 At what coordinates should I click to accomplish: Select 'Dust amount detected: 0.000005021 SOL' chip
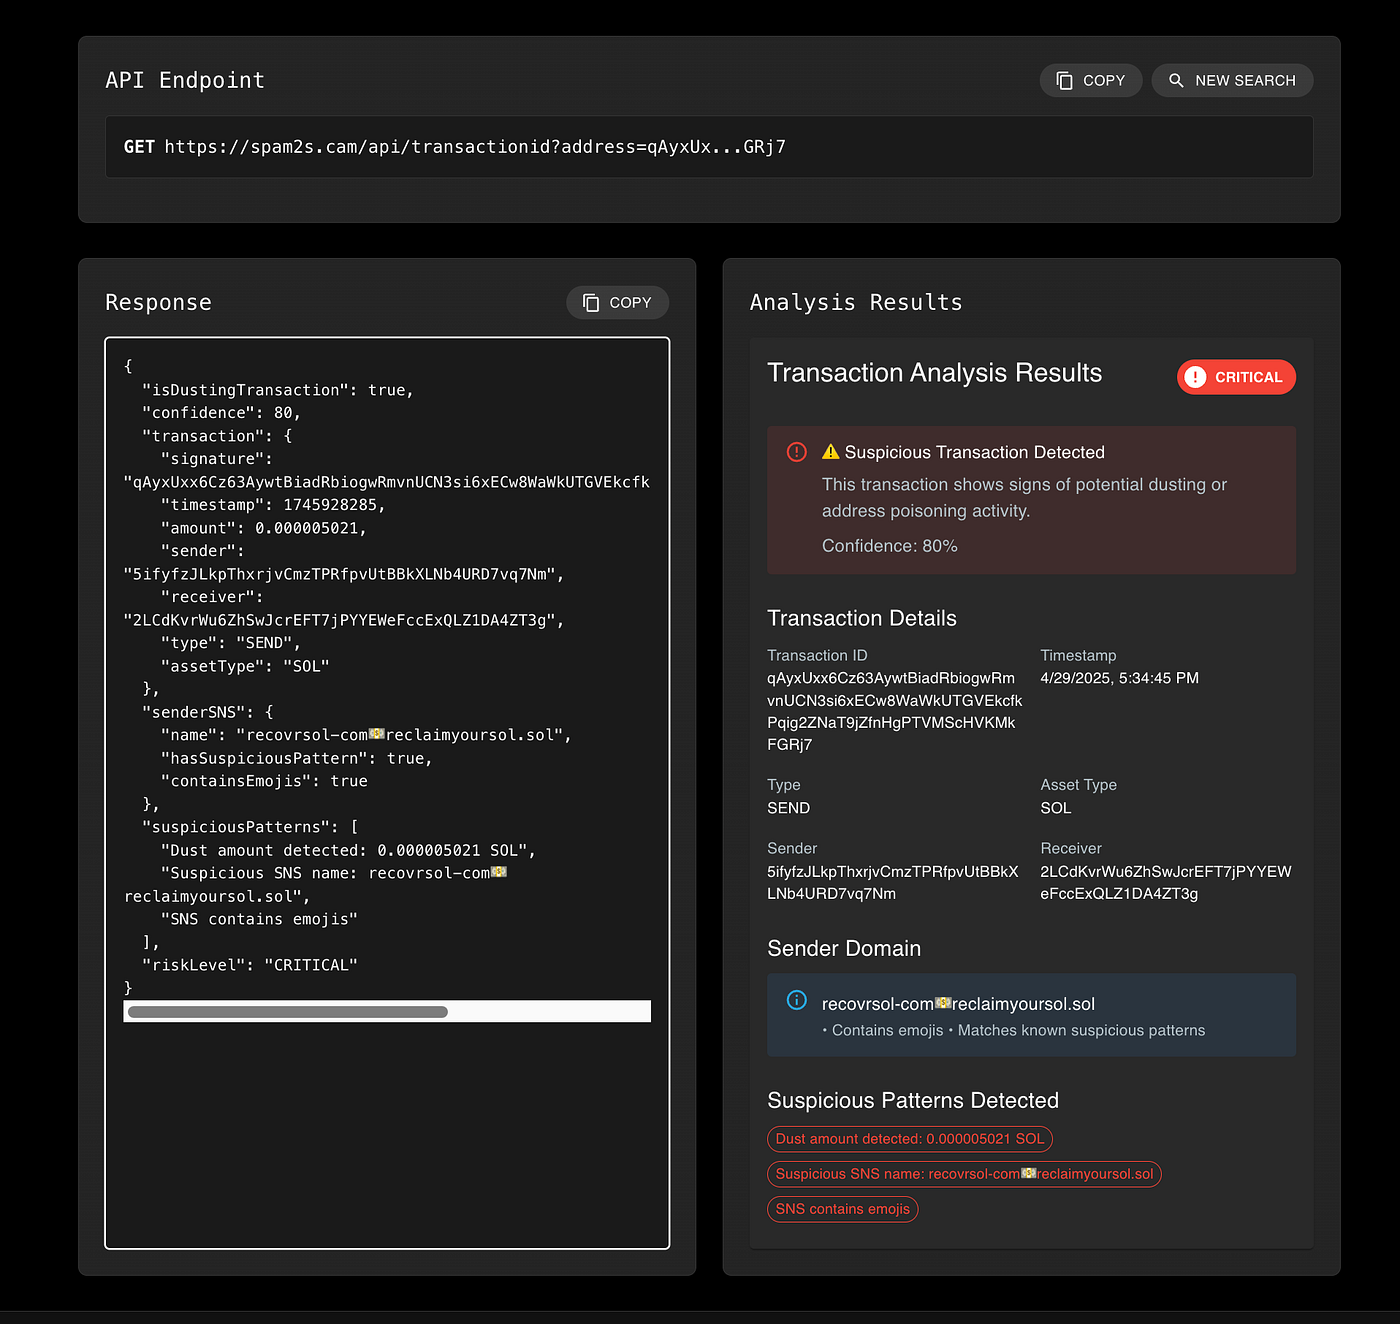(910, 1139)
